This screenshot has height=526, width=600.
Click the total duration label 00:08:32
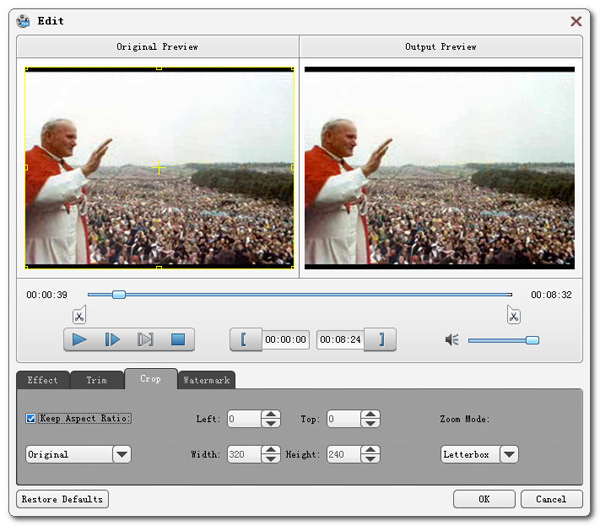point(551,295)
